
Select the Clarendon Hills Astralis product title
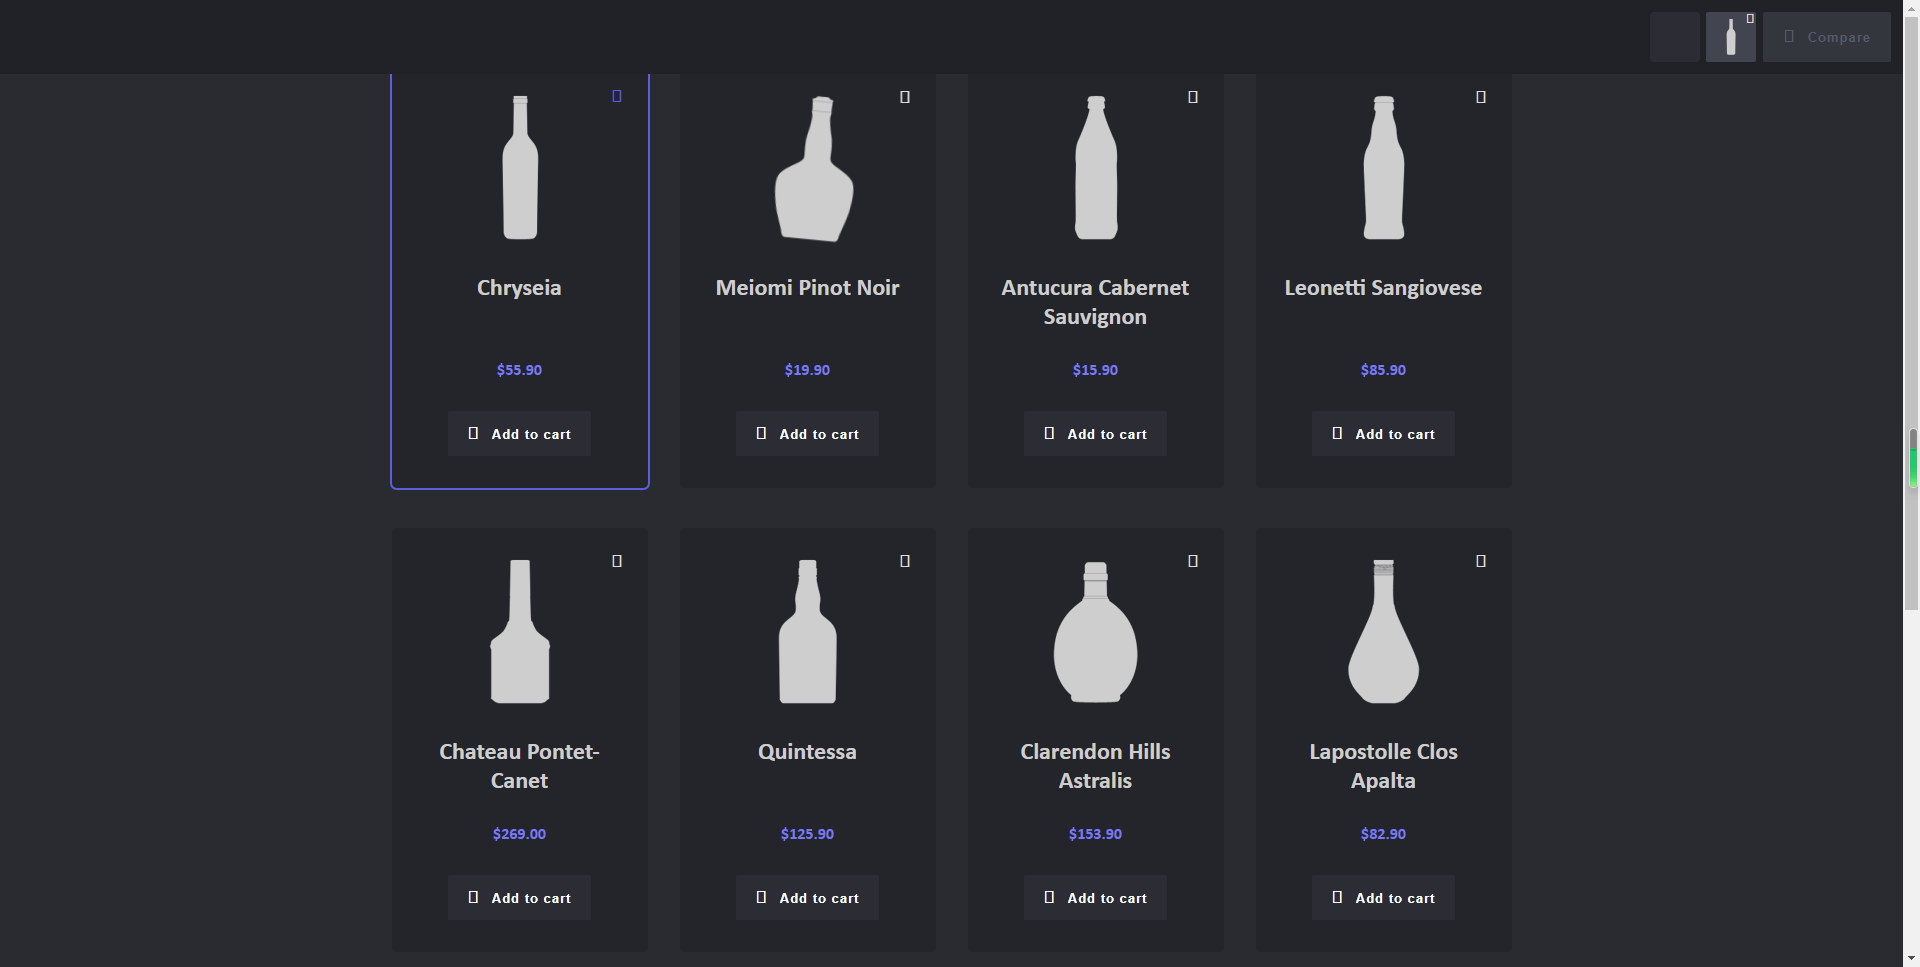click(1095, 766)
